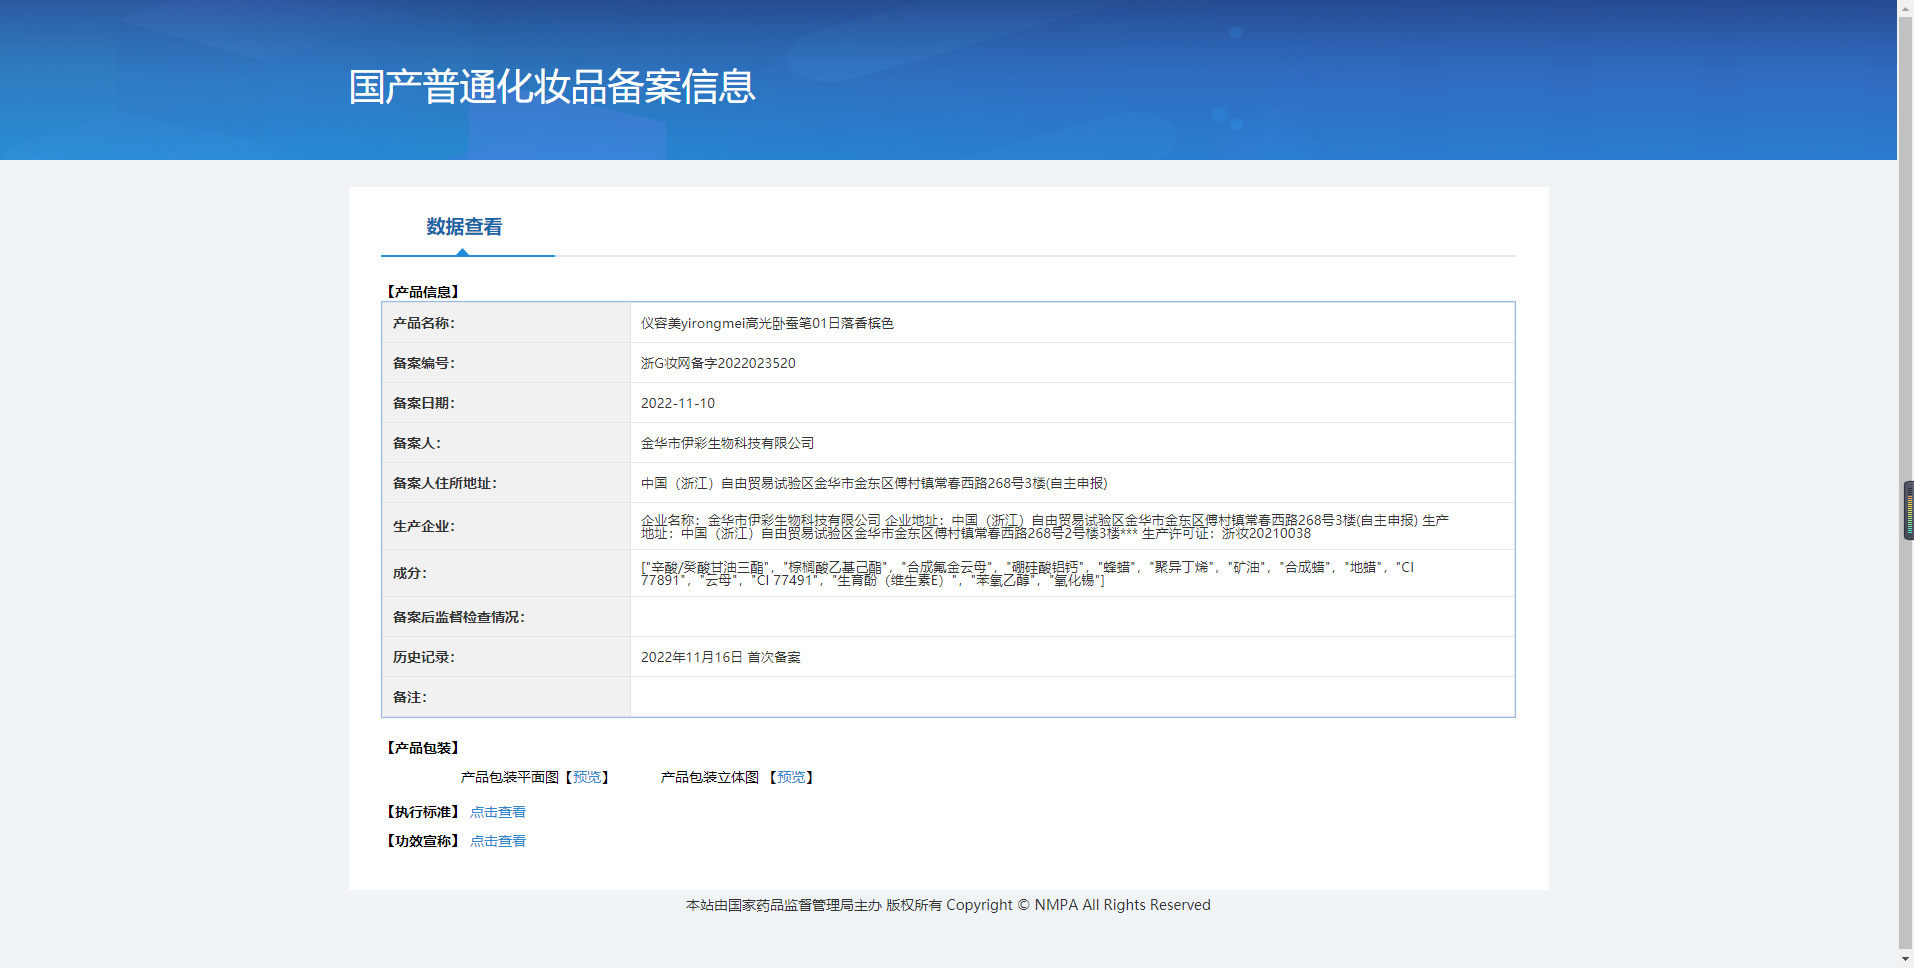Select the filing number 浙G妆网备字2022023520
This screenshot has height=968, width=1914.
718,363
